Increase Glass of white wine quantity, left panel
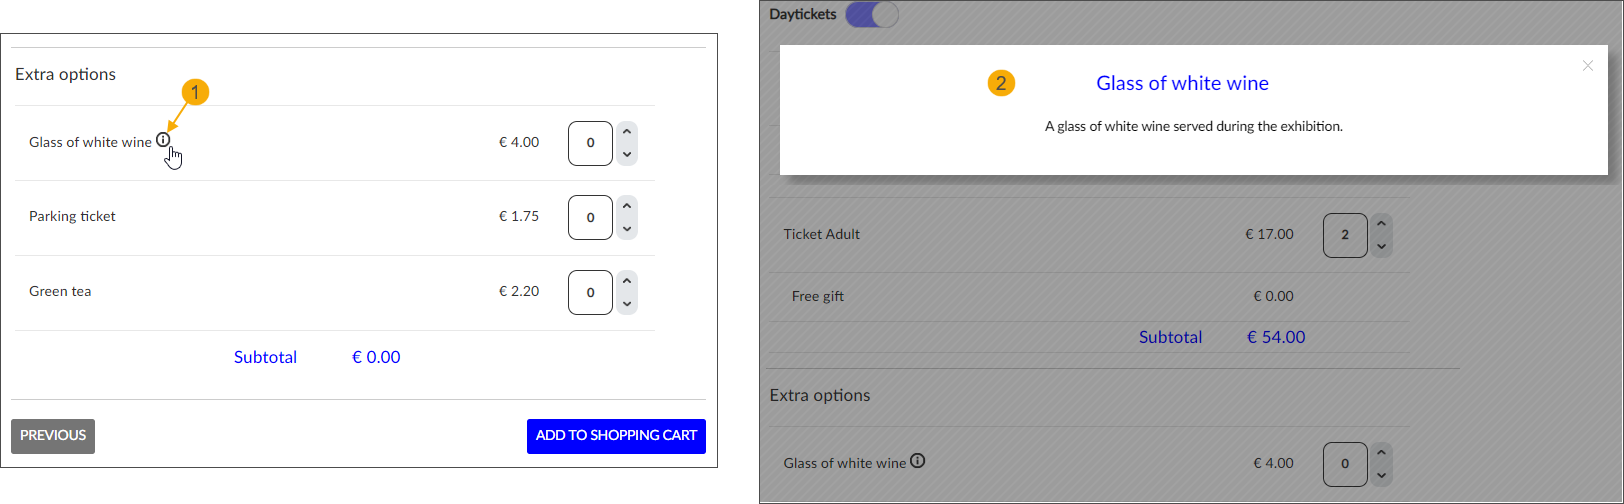 click(x=627, y=131)
